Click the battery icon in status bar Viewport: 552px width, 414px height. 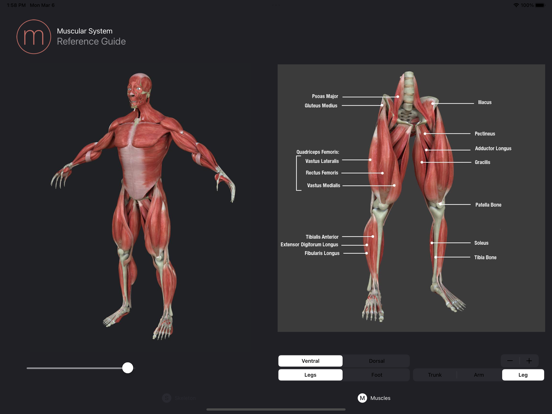tap(540, 5)
